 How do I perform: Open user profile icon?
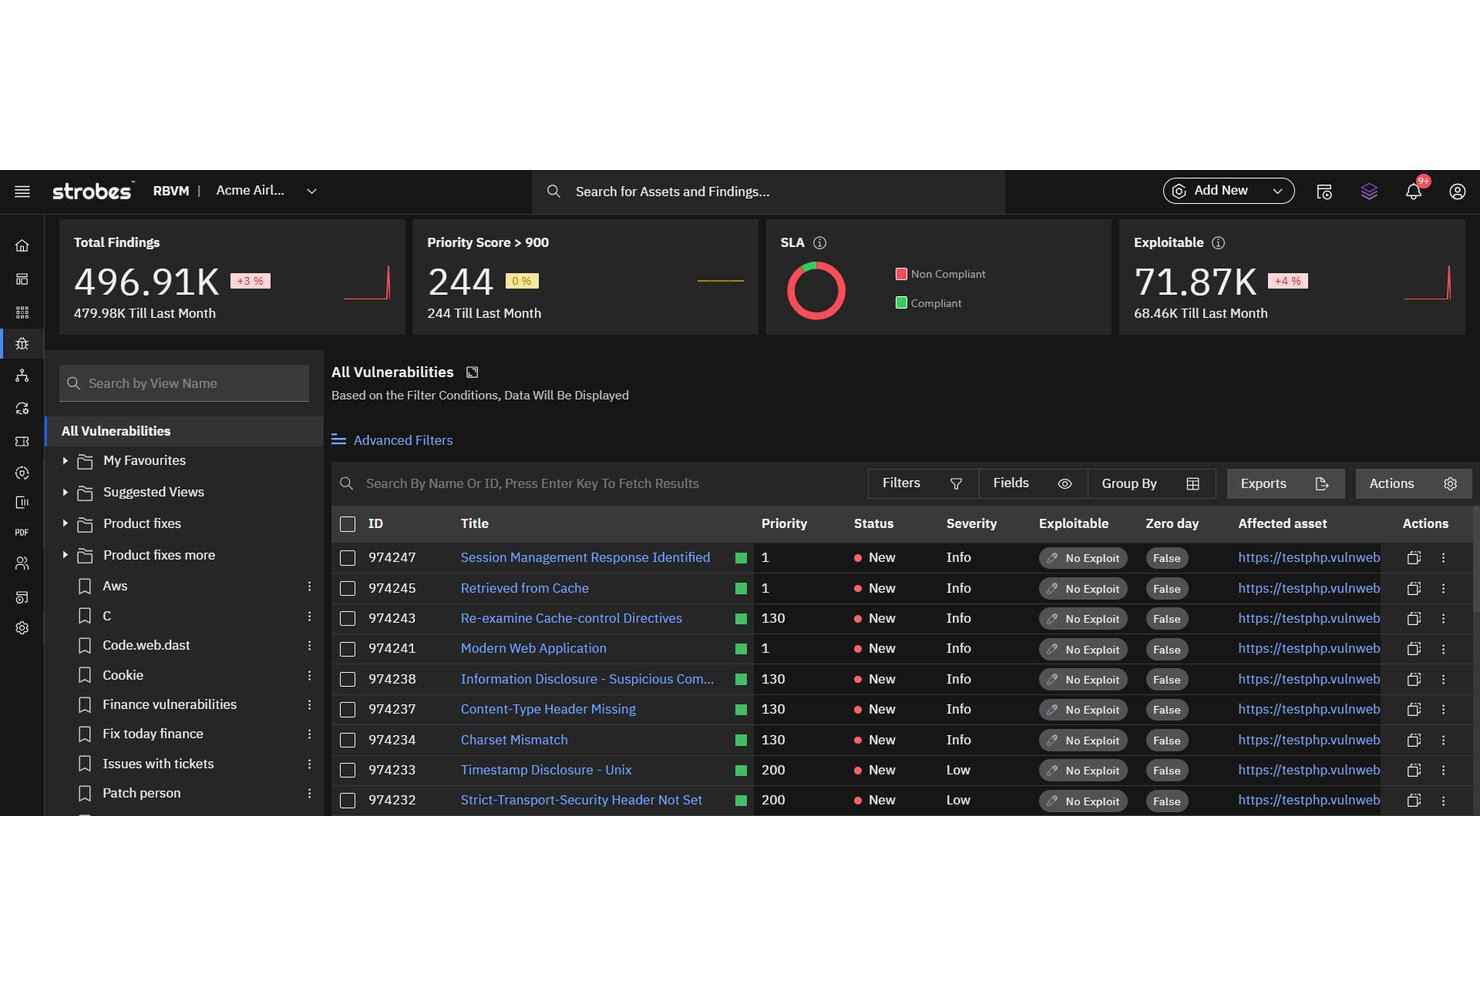pyautogui.click(x=1458, y=191)
